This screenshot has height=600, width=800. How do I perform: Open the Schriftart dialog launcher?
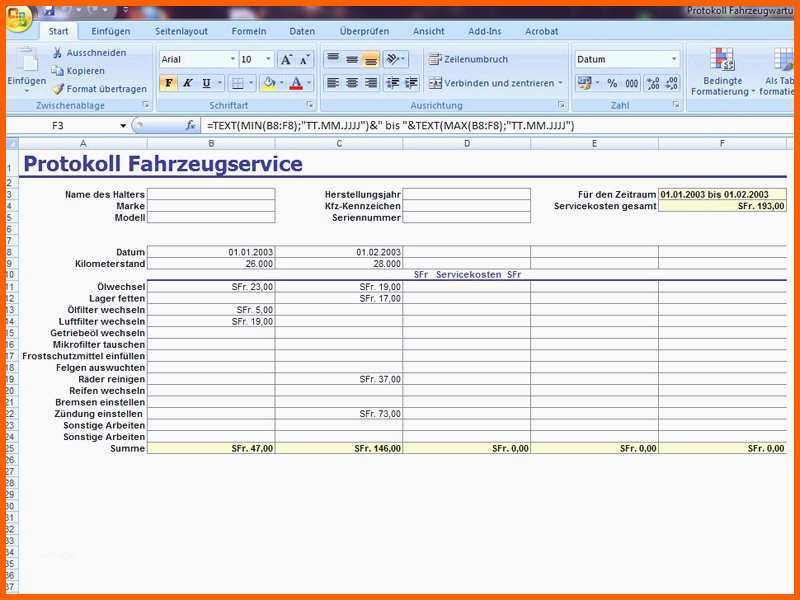pyautogui.click(x=310, y=103)
